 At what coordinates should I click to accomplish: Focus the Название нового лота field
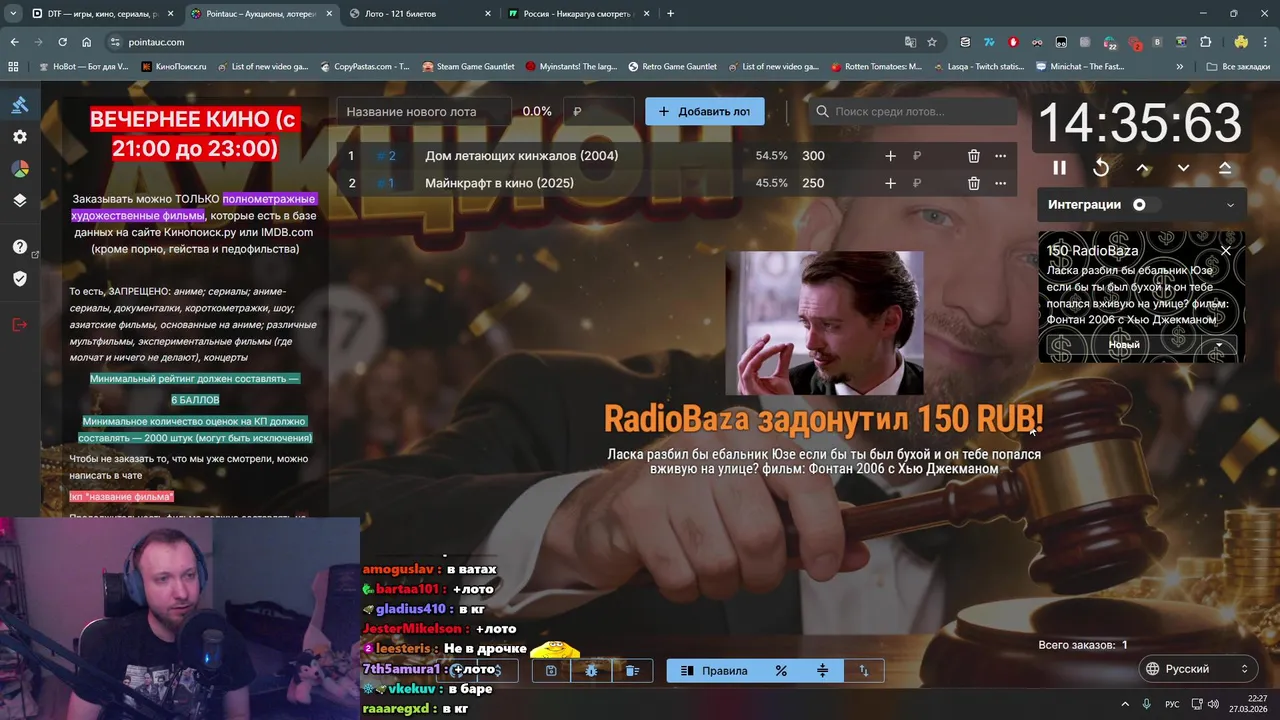(x=424, y=111)
